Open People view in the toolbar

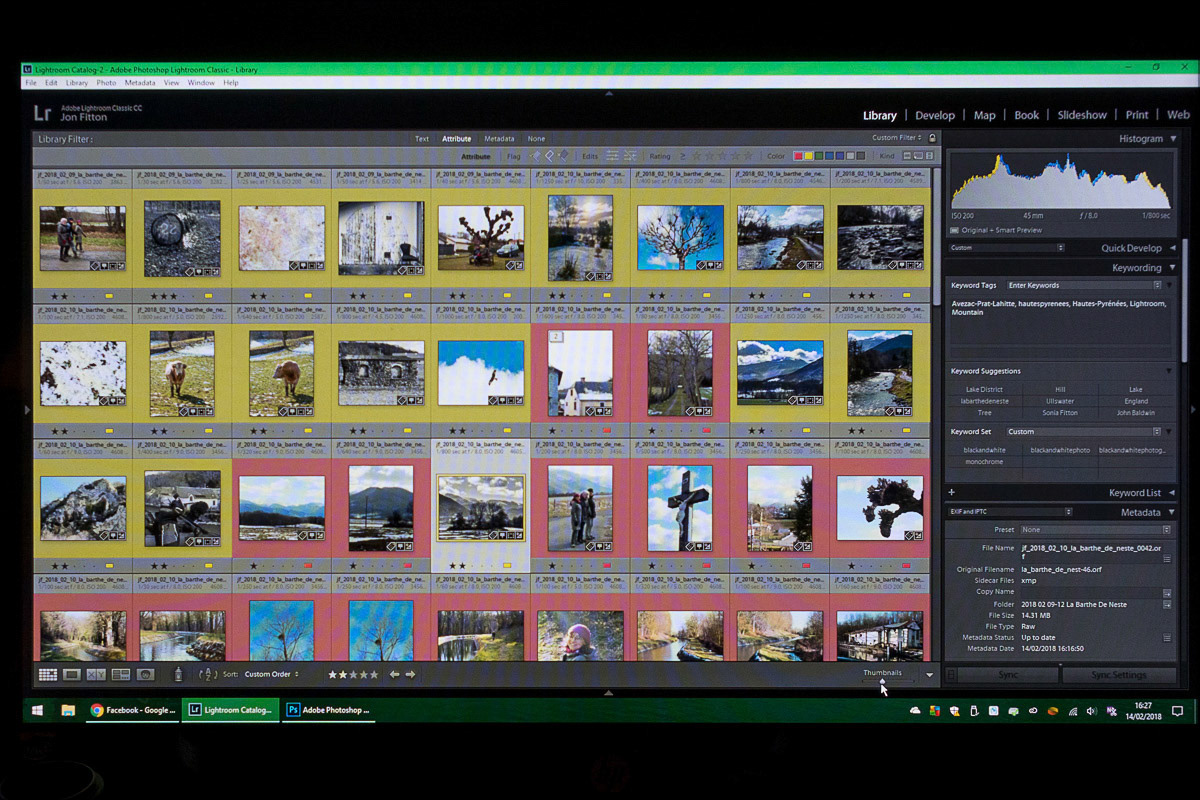145,675
